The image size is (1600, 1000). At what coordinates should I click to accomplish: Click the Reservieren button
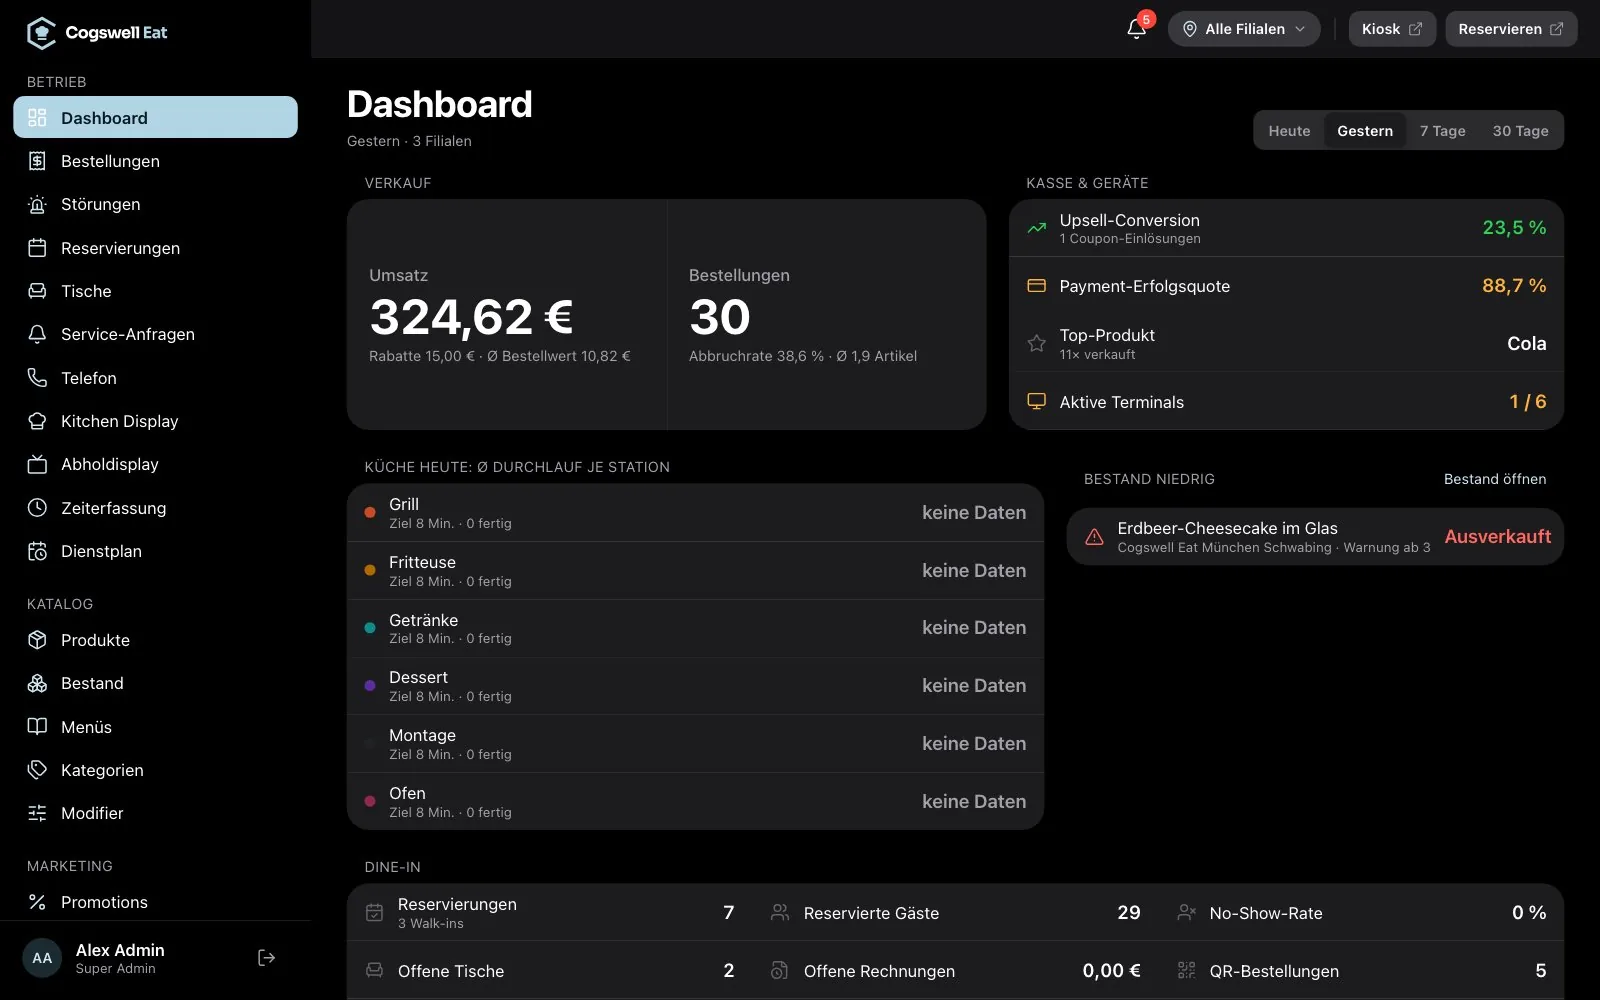(x=1511, y=29)
